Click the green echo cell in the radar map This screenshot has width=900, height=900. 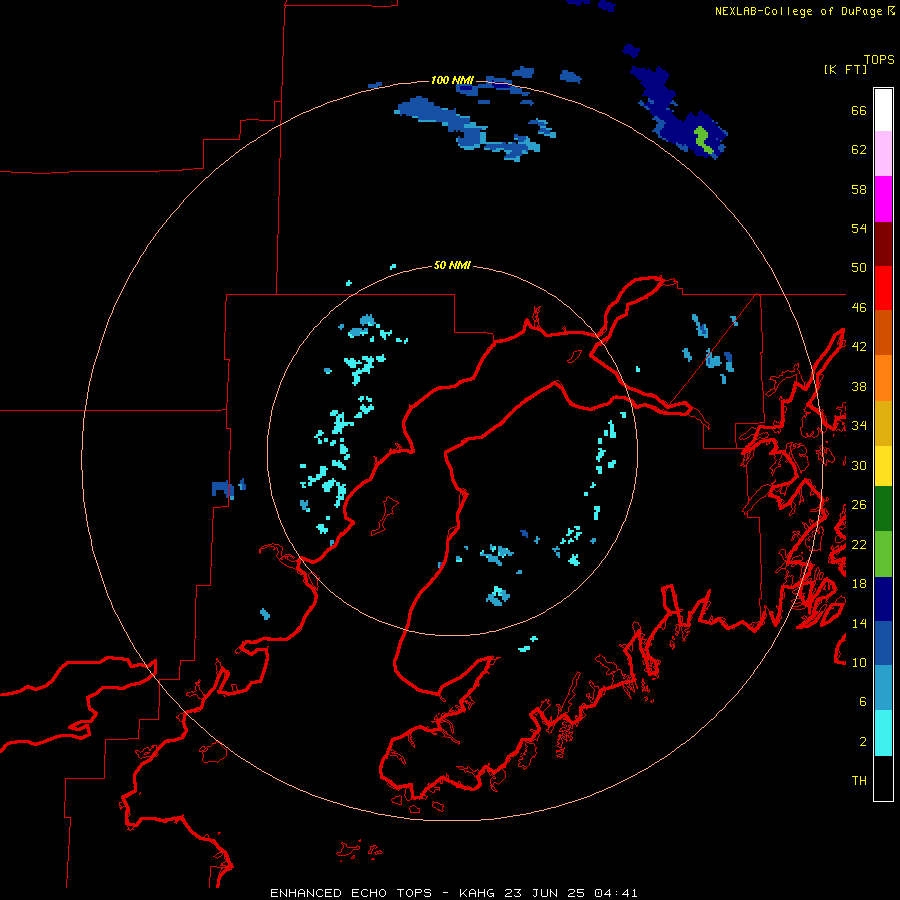703,141
